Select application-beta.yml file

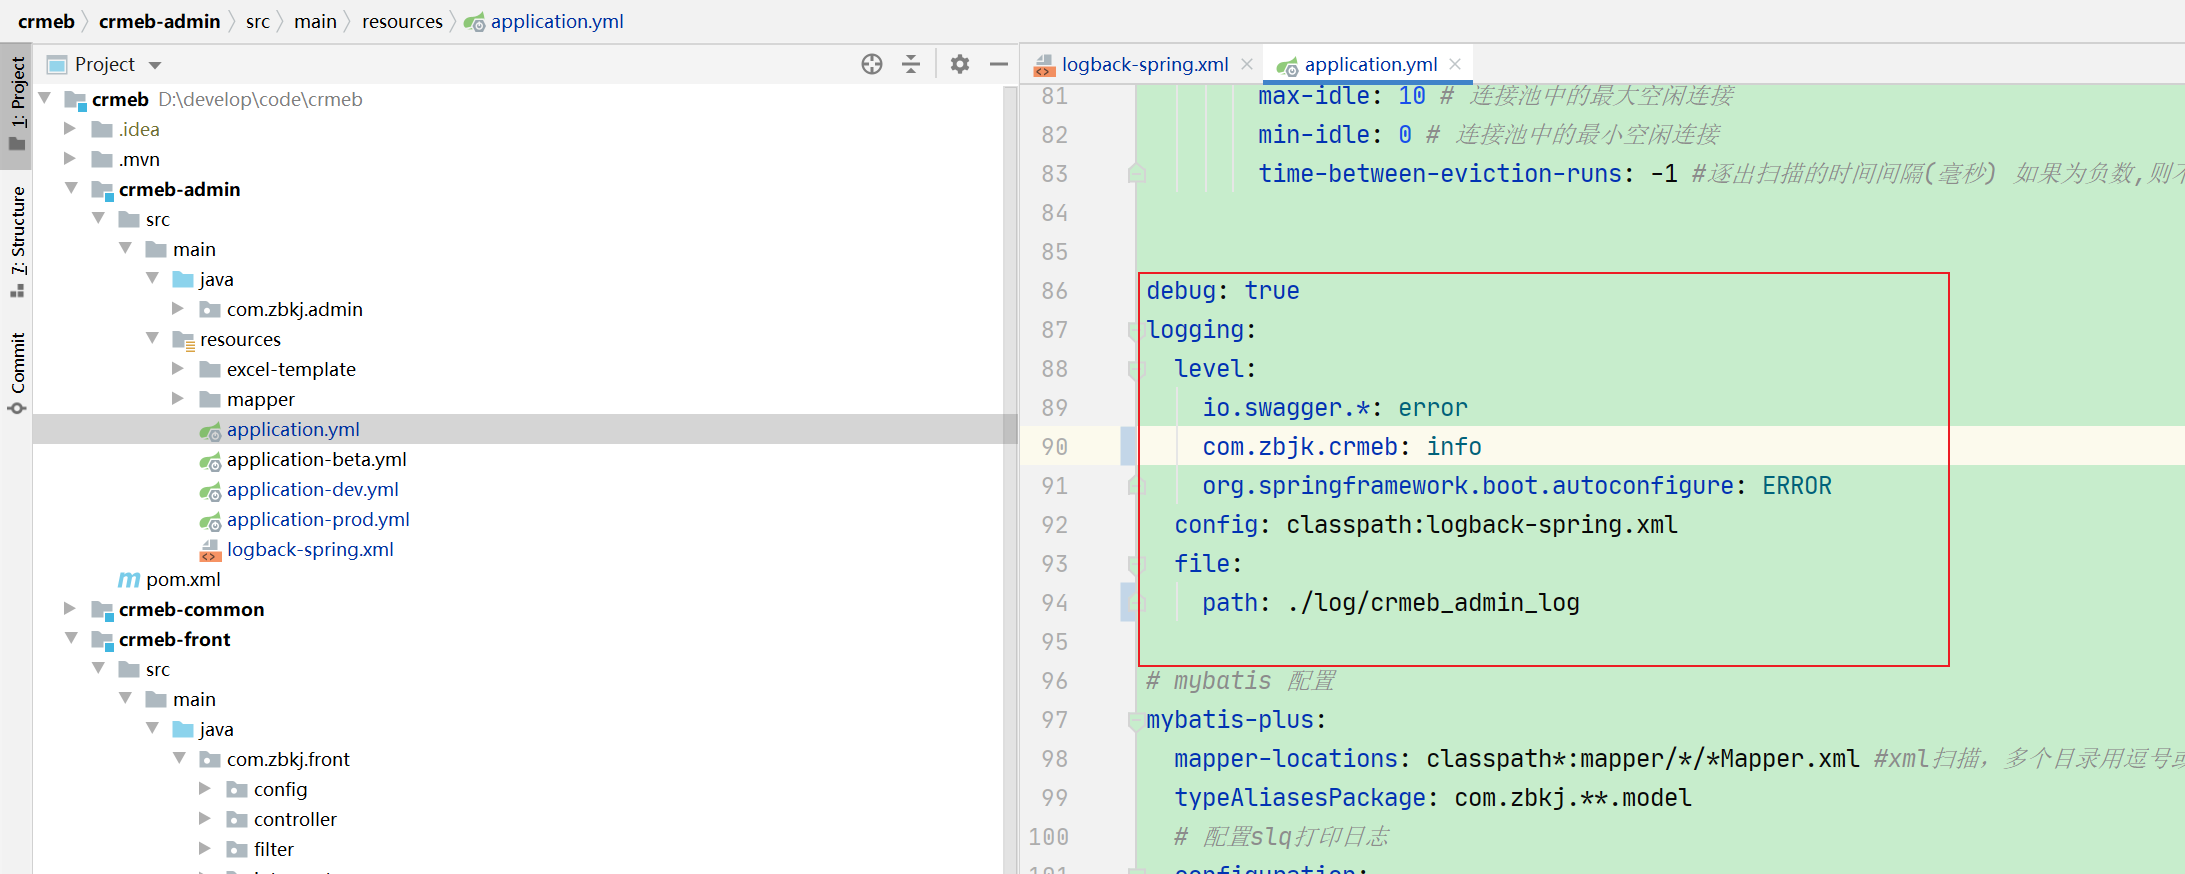(316, 459)
